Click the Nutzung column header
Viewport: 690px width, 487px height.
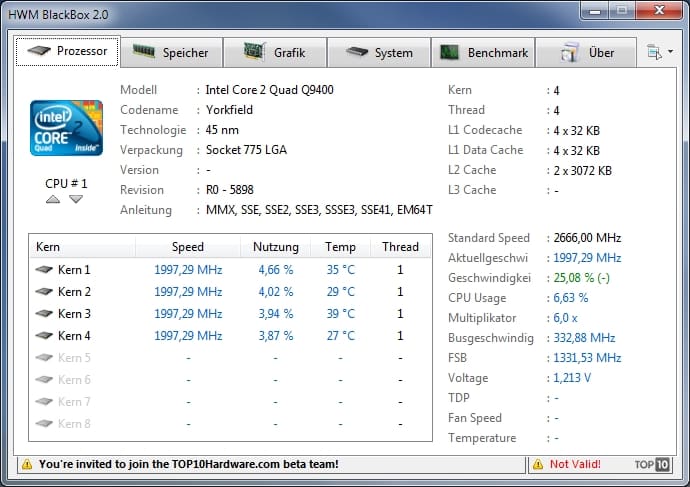pos(275,247)
